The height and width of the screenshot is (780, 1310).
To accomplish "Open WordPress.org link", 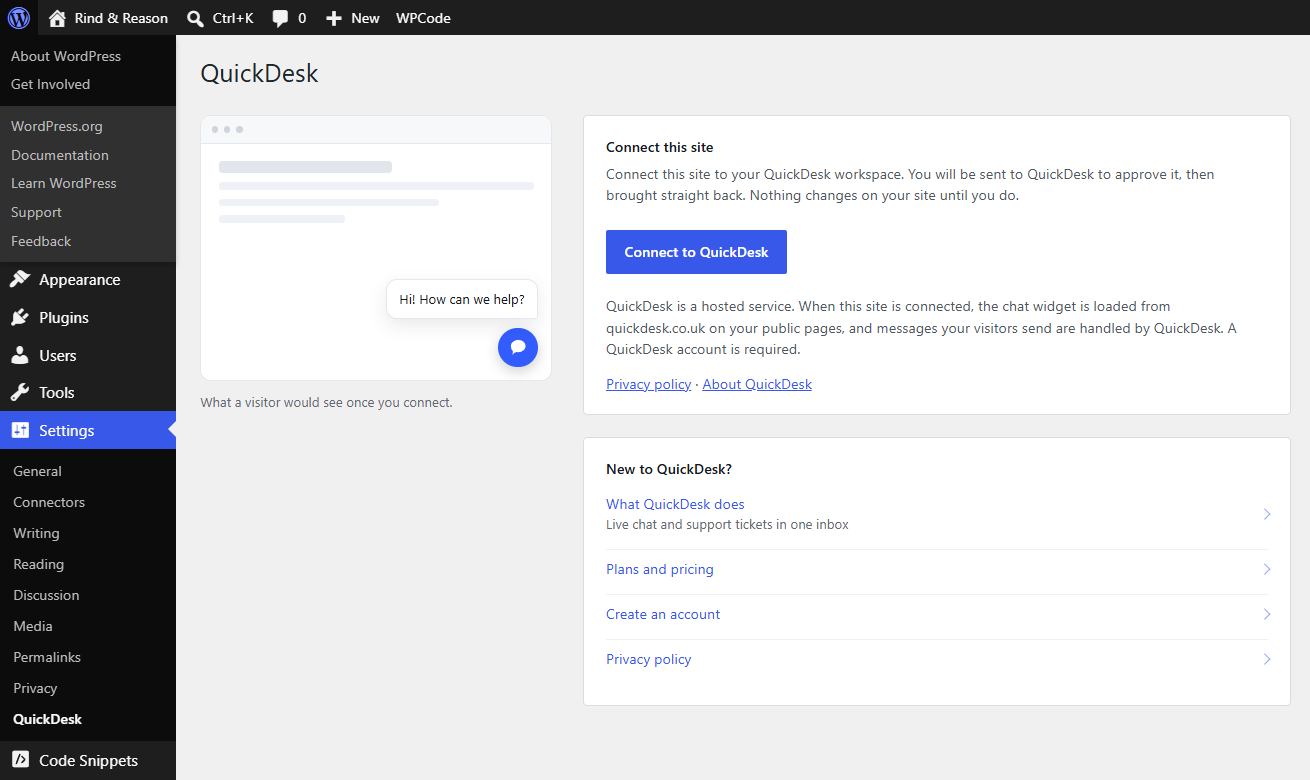I will click(57, 126).
